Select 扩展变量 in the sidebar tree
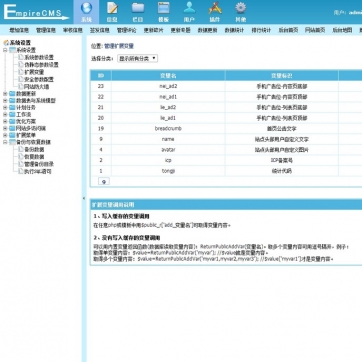The image size is (362, 362). (x=34, y=72)
